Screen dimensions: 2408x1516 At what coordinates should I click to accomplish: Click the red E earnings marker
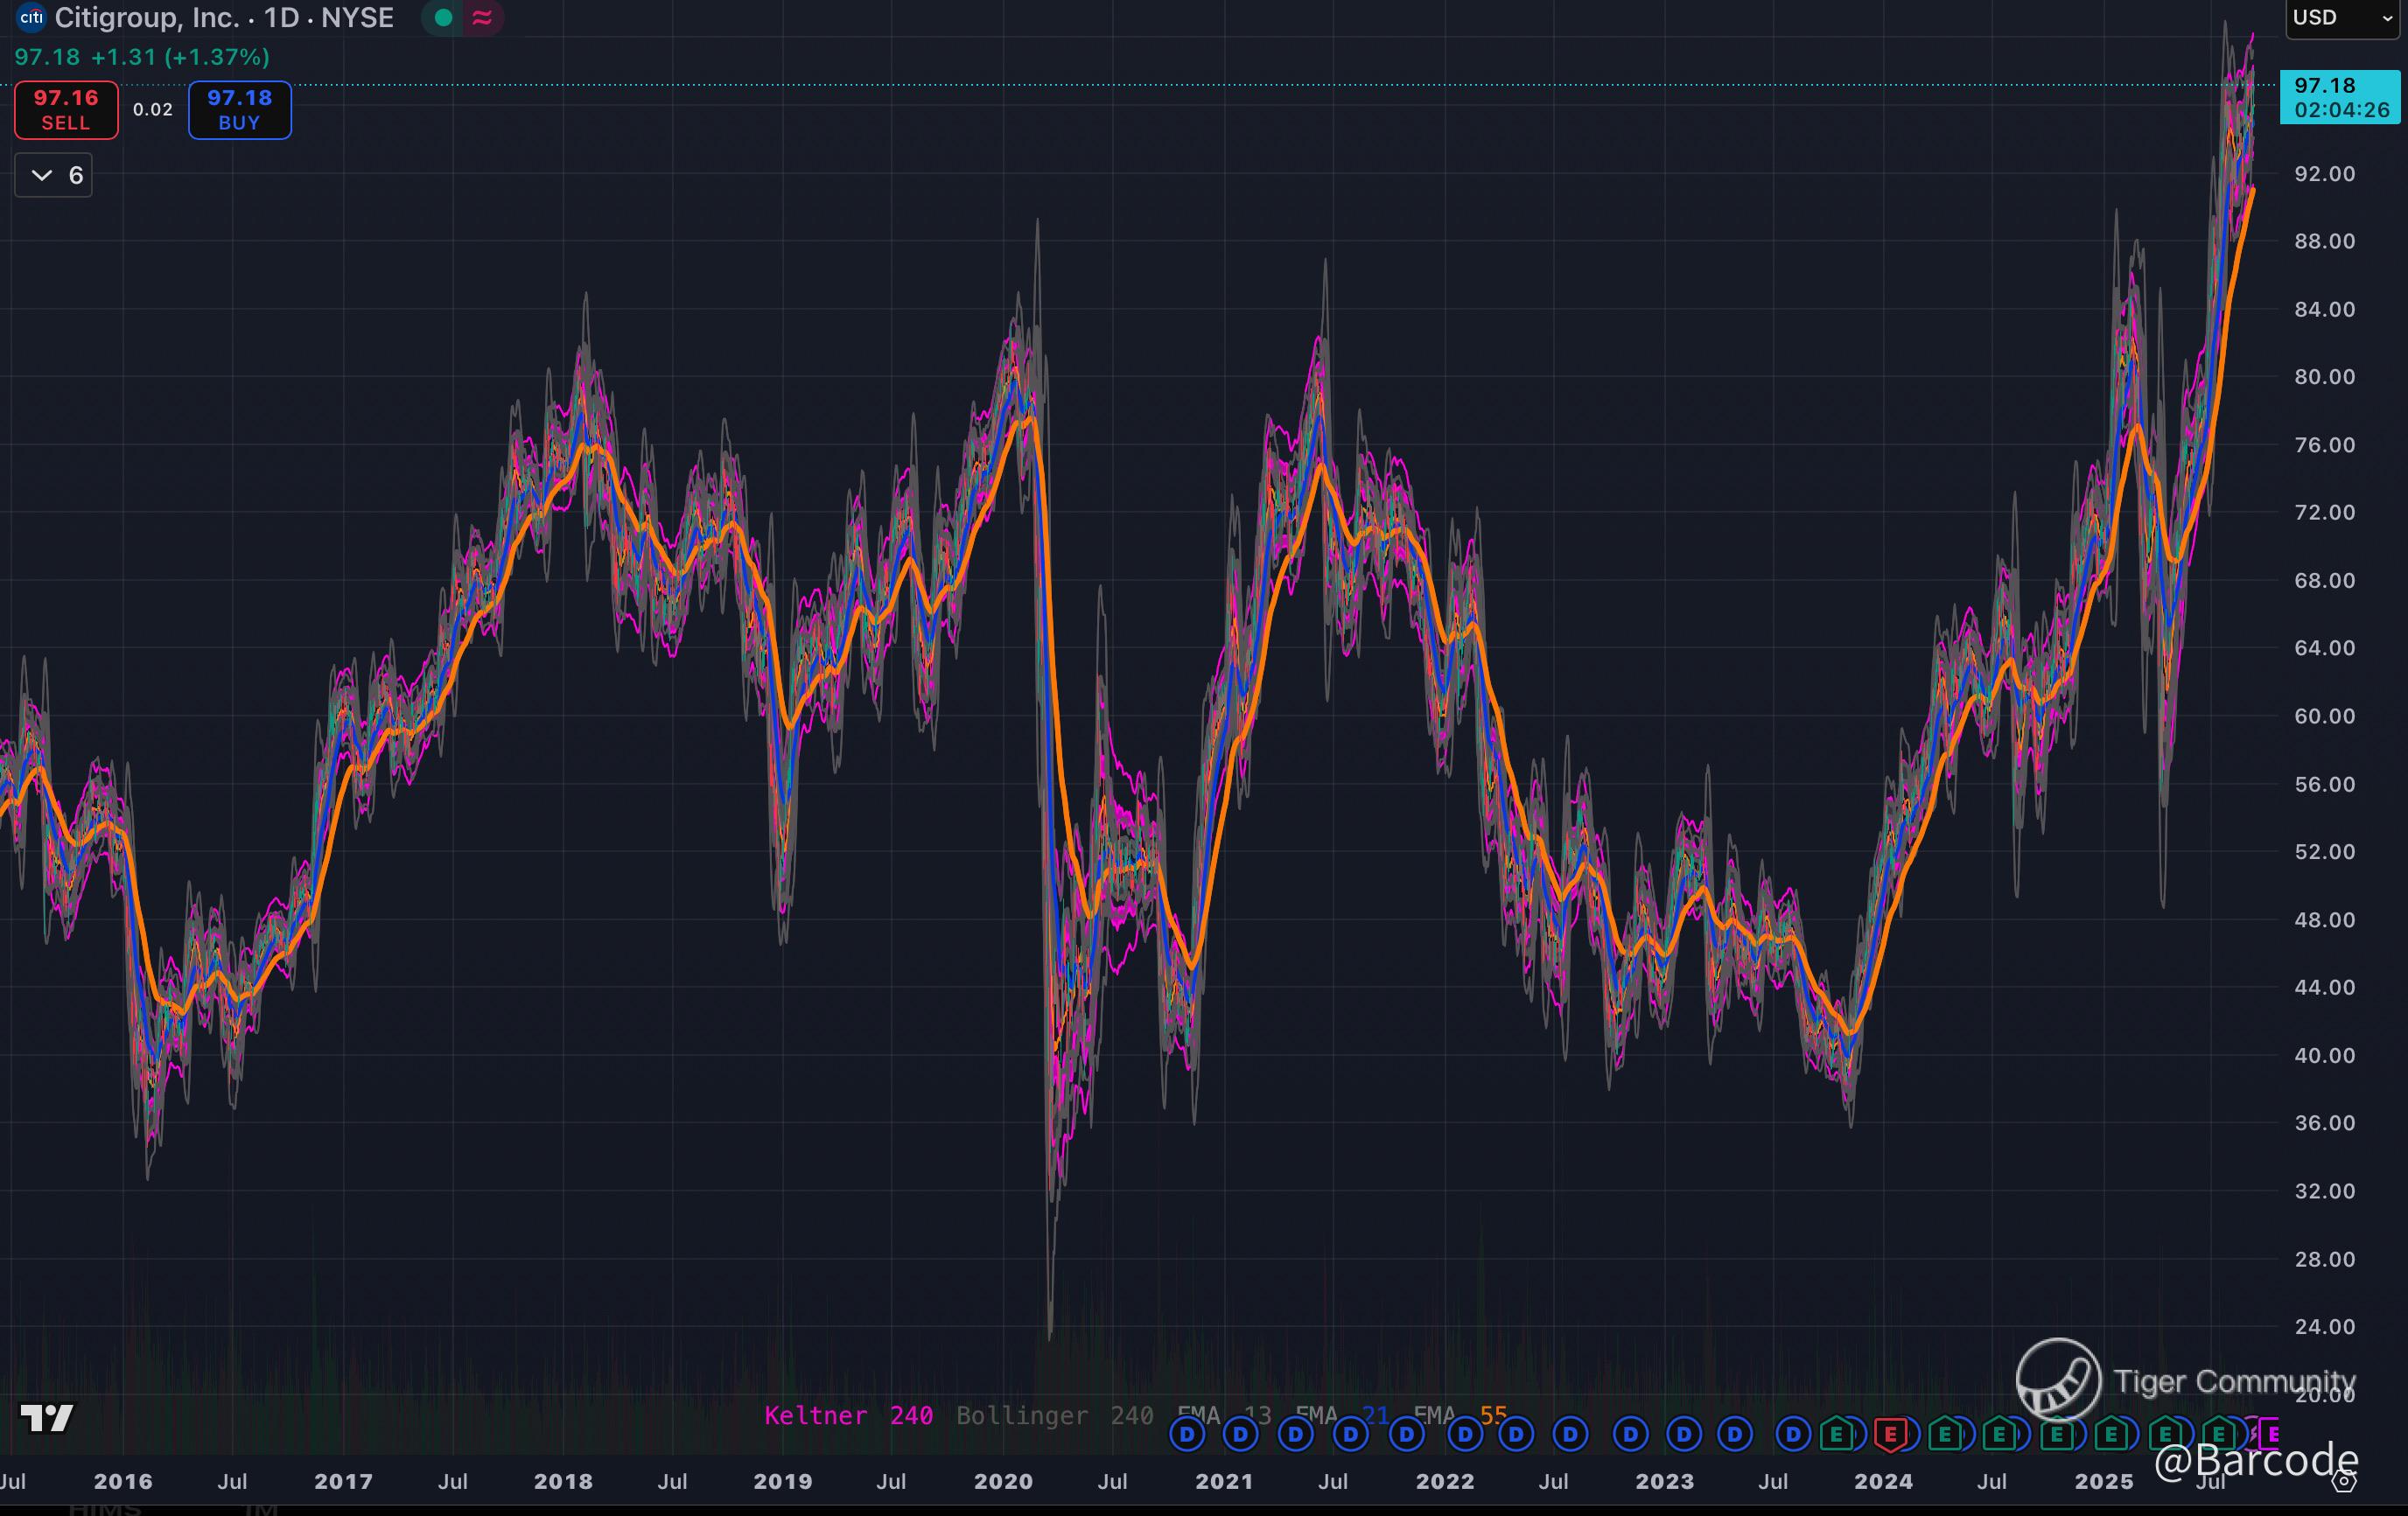(1890, 1436)
